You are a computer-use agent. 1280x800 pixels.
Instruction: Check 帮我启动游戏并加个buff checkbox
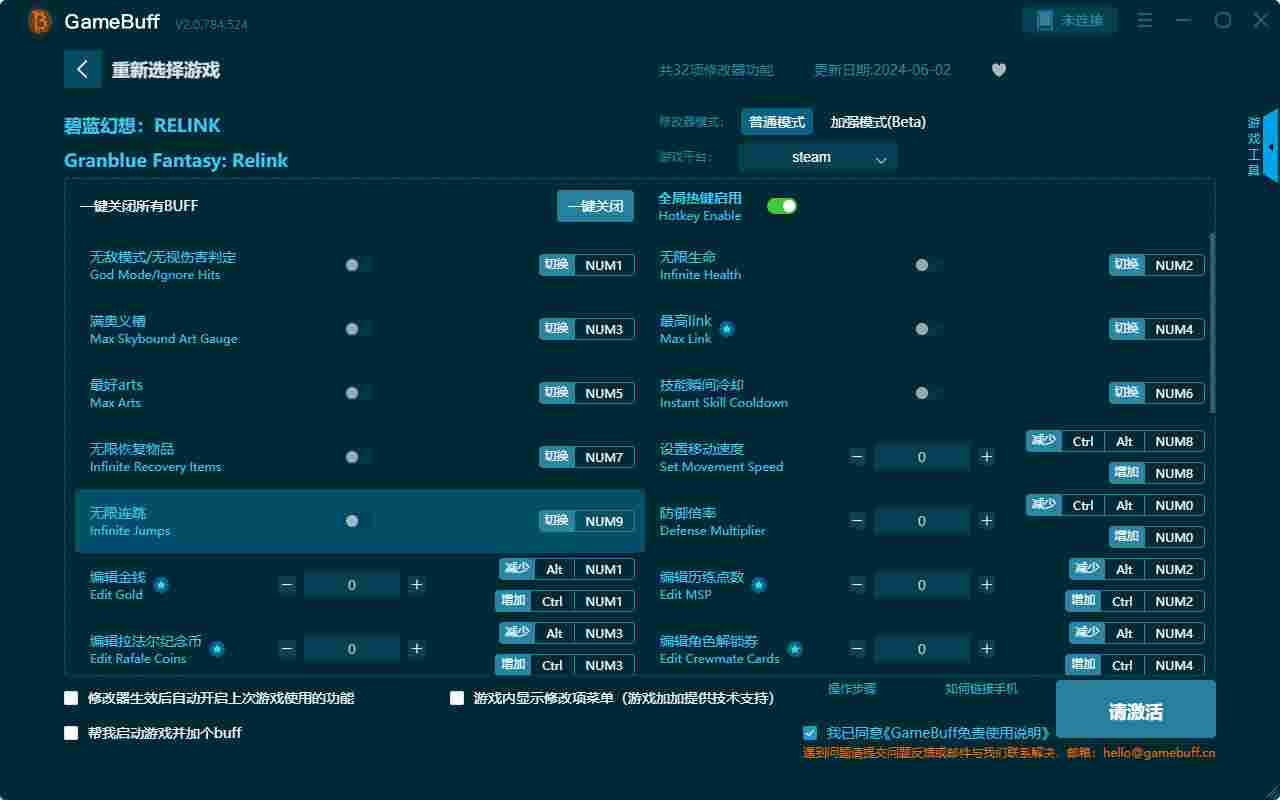pyautogui.click(x=71, y=733)
